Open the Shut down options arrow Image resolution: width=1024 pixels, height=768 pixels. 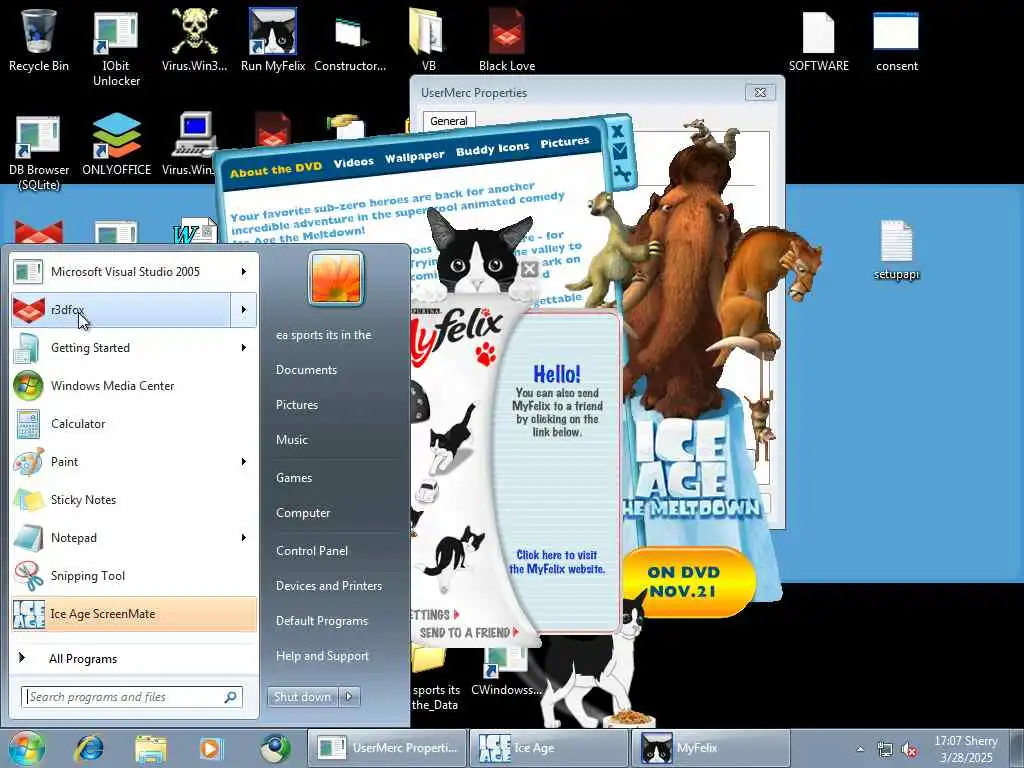349,696
